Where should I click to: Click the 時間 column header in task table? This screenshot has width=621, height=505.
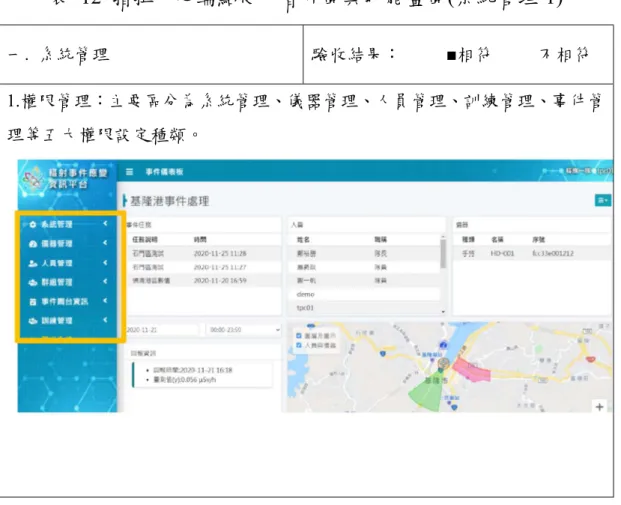point(200,240)
